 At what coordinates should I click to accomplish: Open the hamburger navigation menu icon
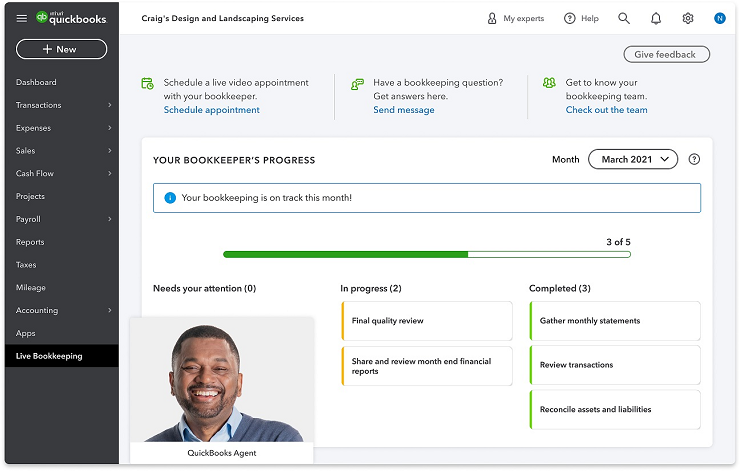pyautogui.click(x=22, y=18)
